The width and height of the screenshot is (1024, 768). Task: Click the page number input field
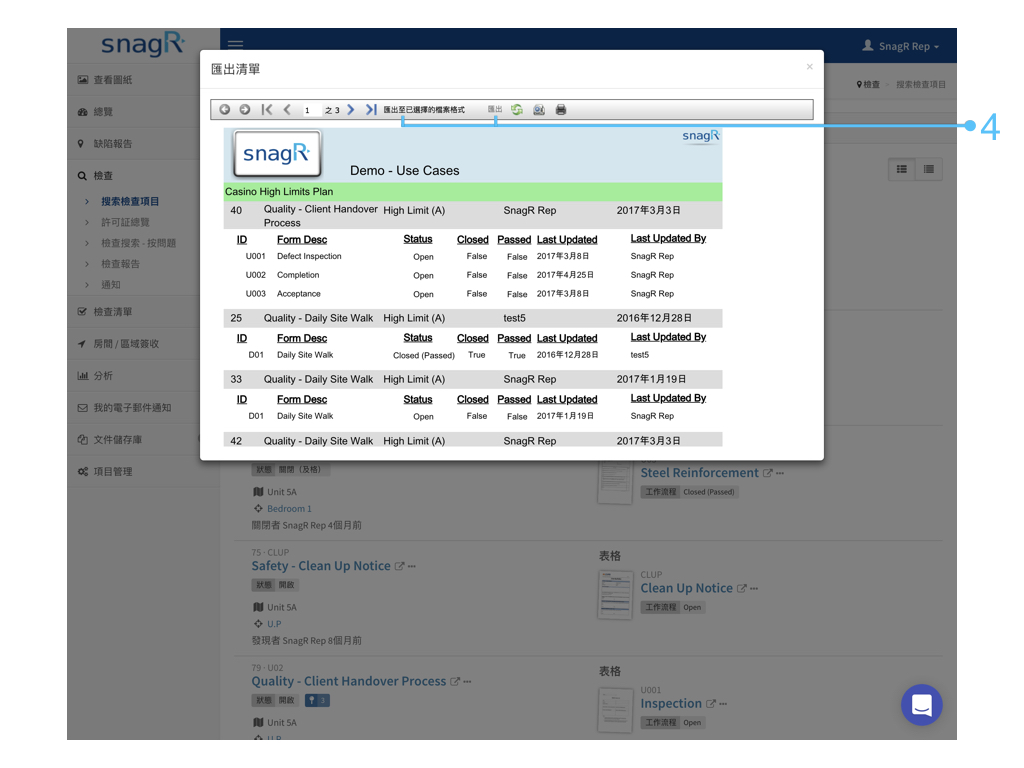311,110
